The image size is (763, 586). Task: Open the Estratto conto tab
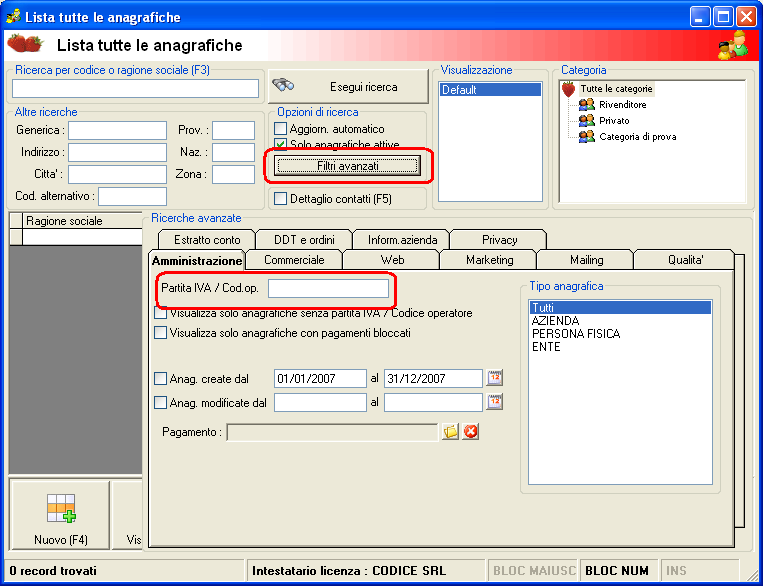click(x=207, y=239)
